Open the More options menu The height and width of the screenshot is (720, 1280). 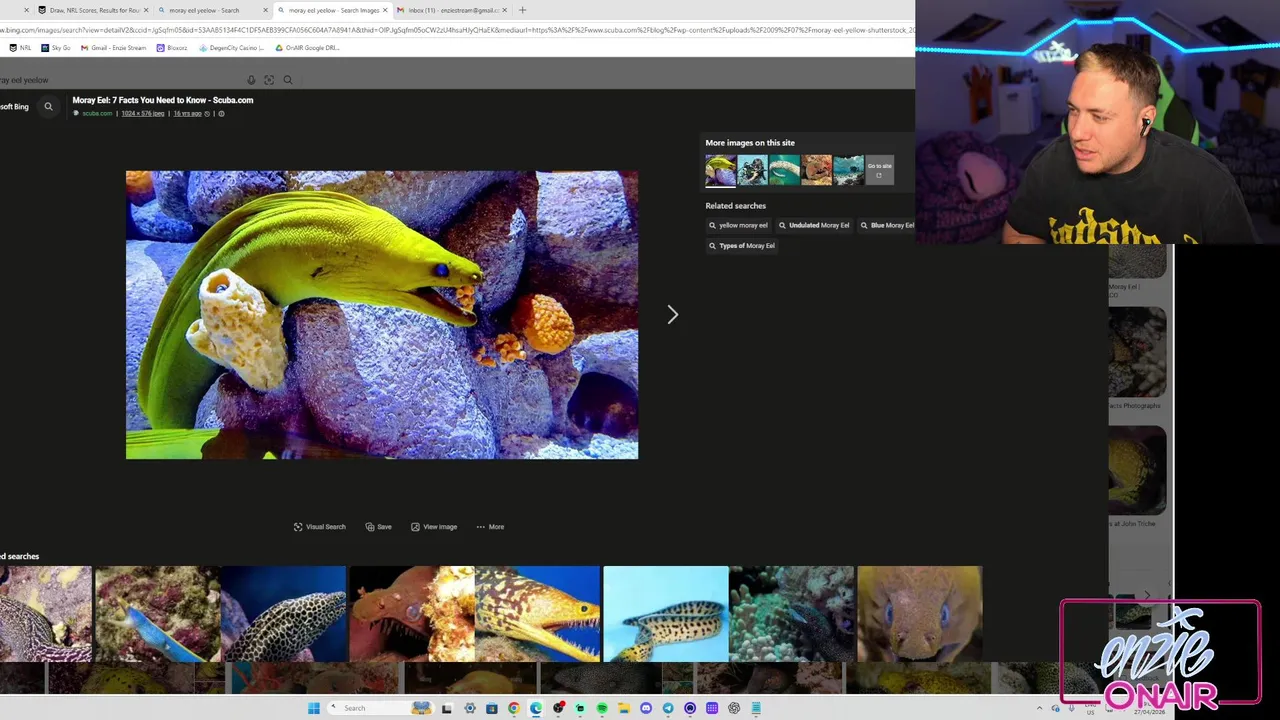pyautogui.click(x=490, y=527)
